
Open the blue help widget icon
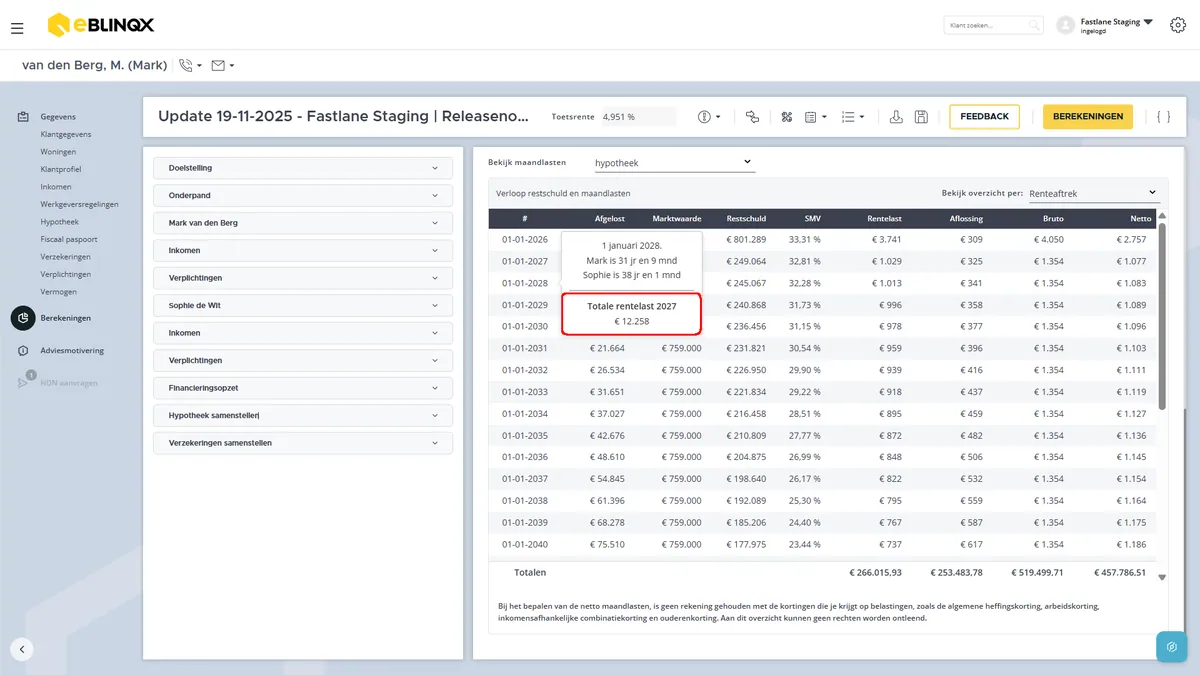tap(1171, 647)
